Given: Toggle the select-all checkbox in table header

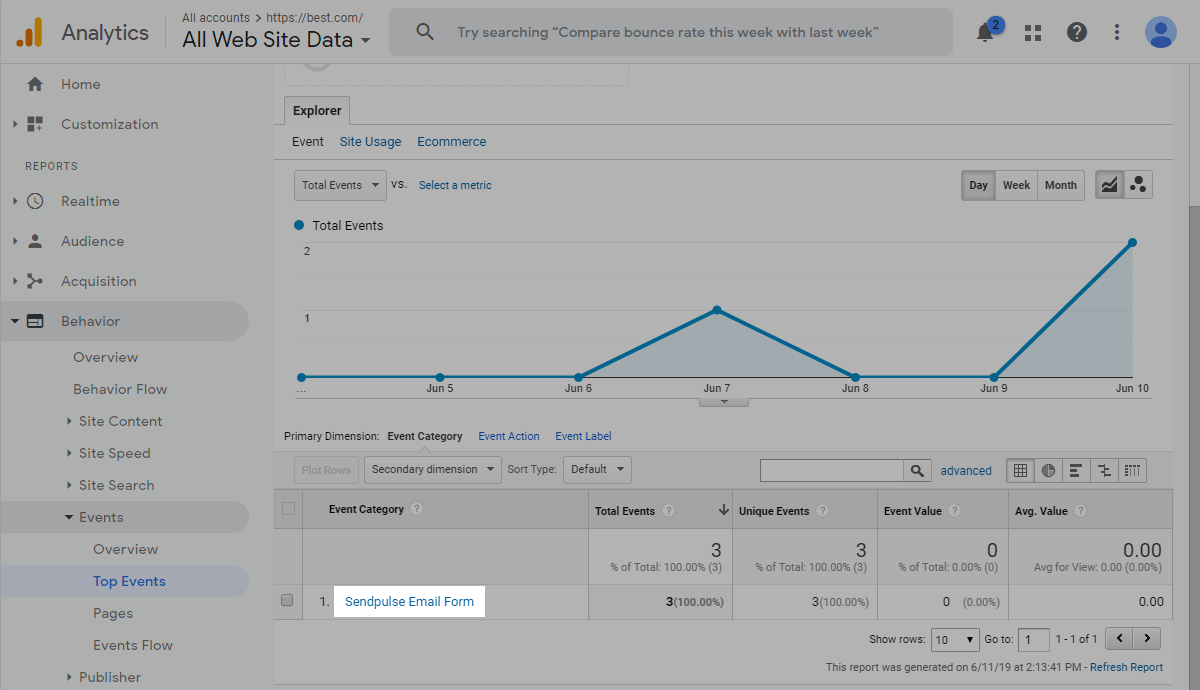Looking at the screenshot, I should [289, 509].
